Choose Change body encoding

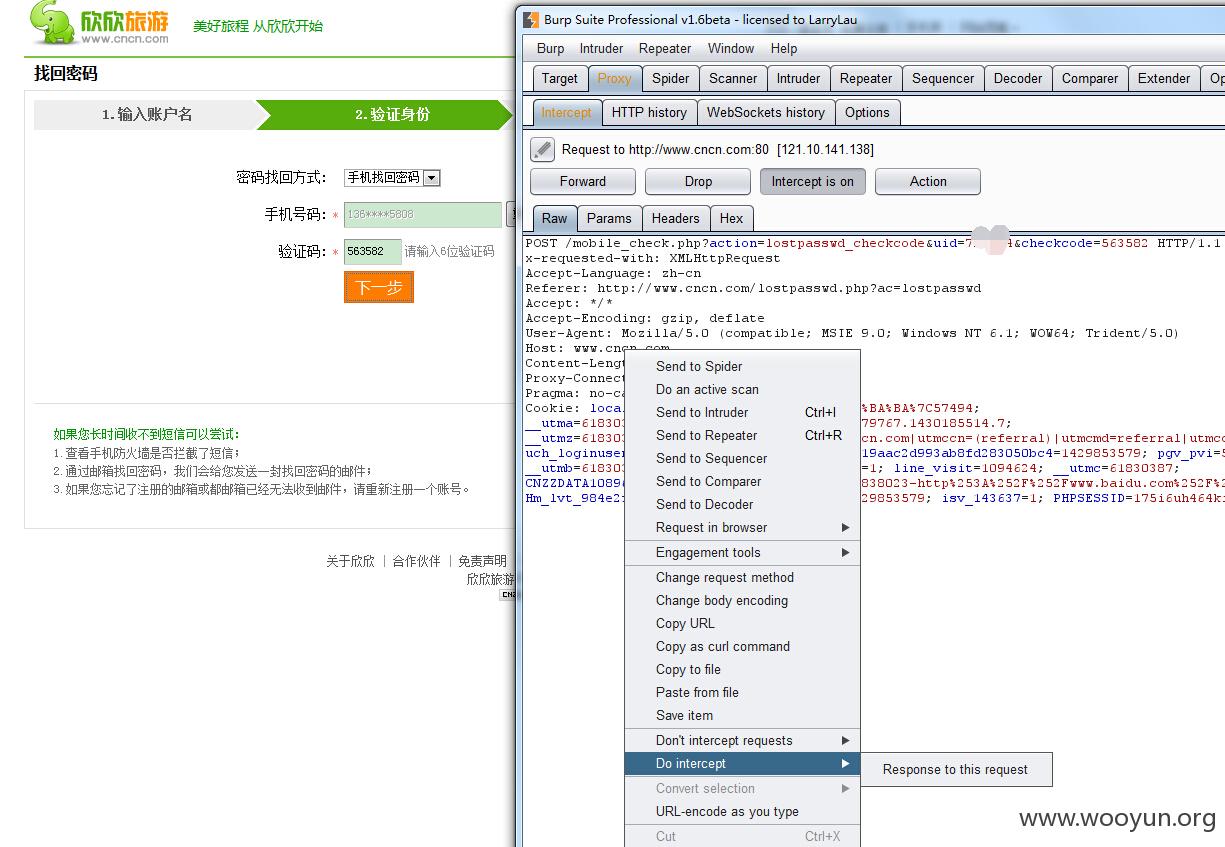742,600
